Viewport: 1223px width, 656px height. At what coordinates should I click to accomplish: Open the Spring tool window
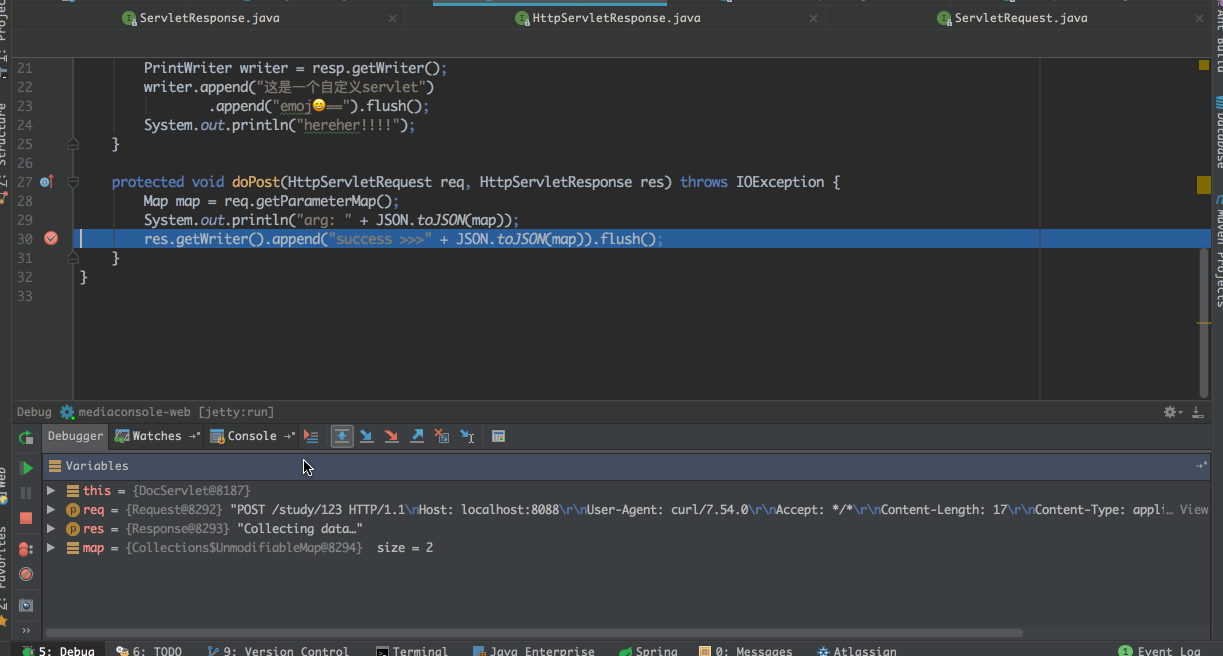pyautogui.click(x=647, y=650)
